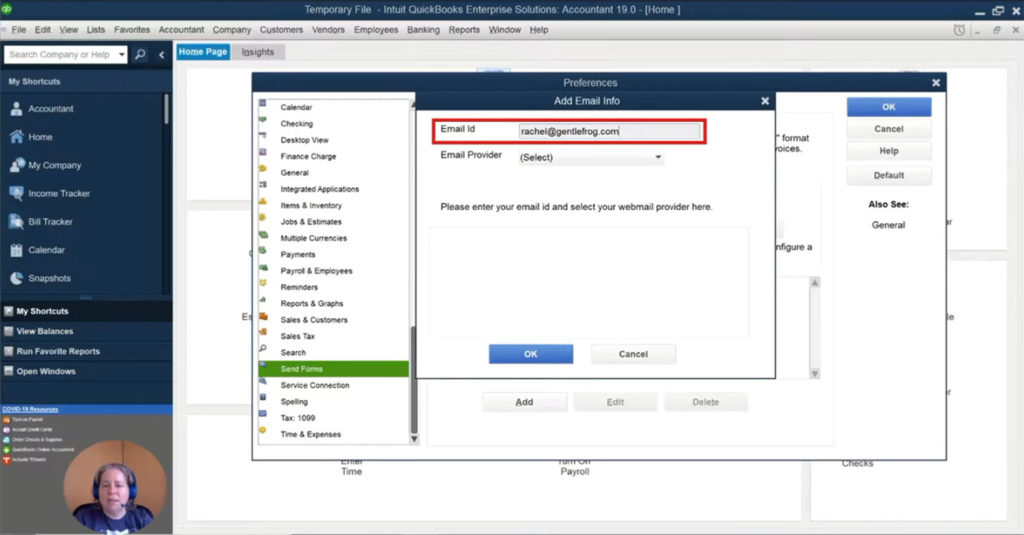Click the search magnifier icon

[x=140, y=55]
